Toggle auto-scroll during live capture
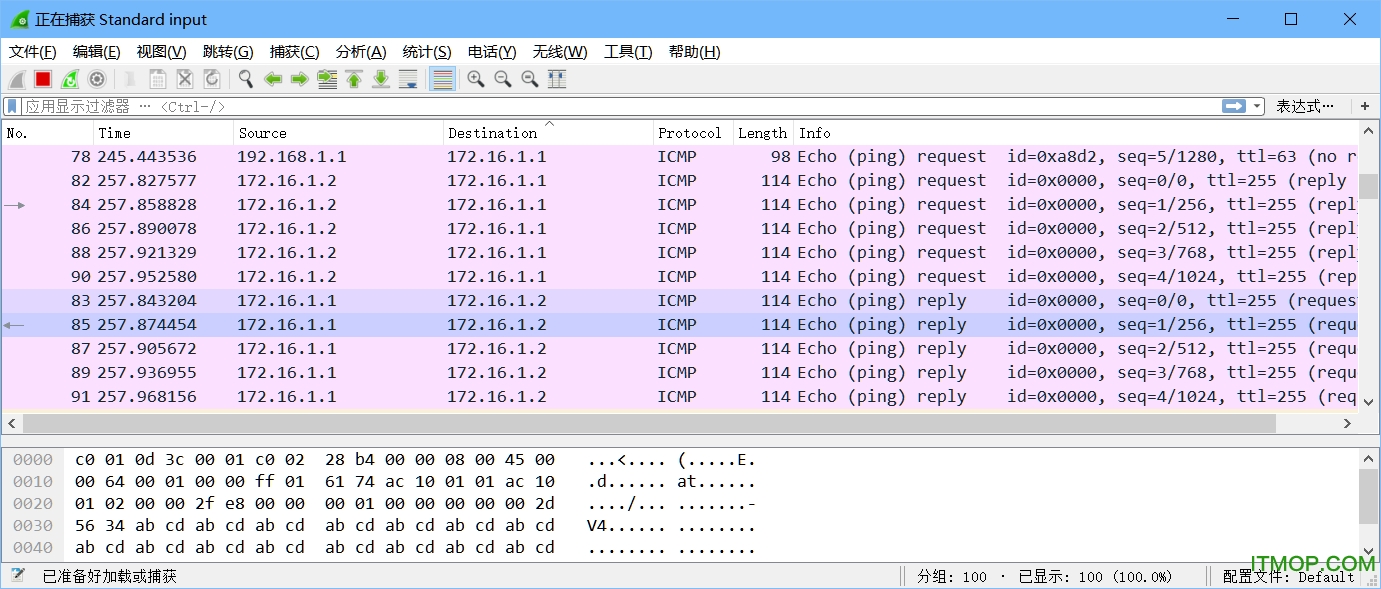1381x589 pixels. [408, 79]
